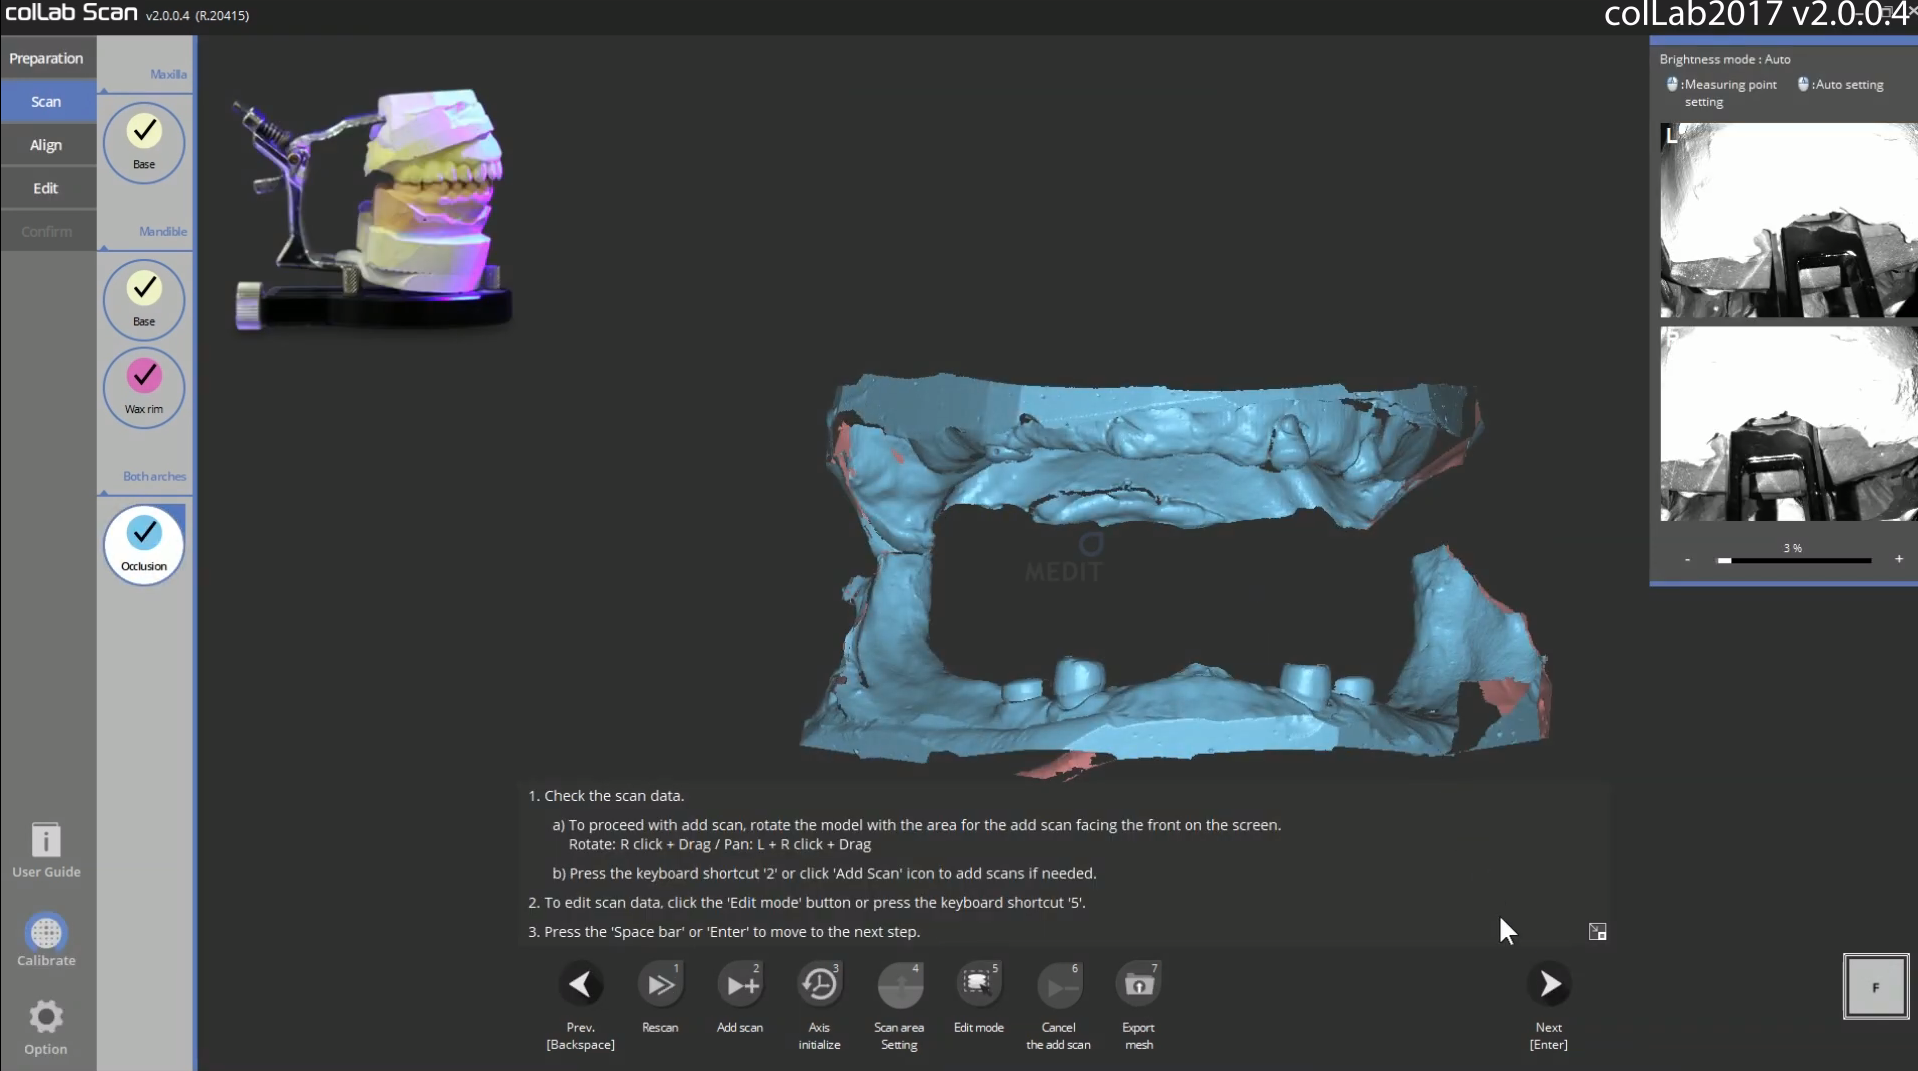This screenshot has height=1071, width=1918.
Task: Click the small view toggle icon near cursor
Action: 1598,932
